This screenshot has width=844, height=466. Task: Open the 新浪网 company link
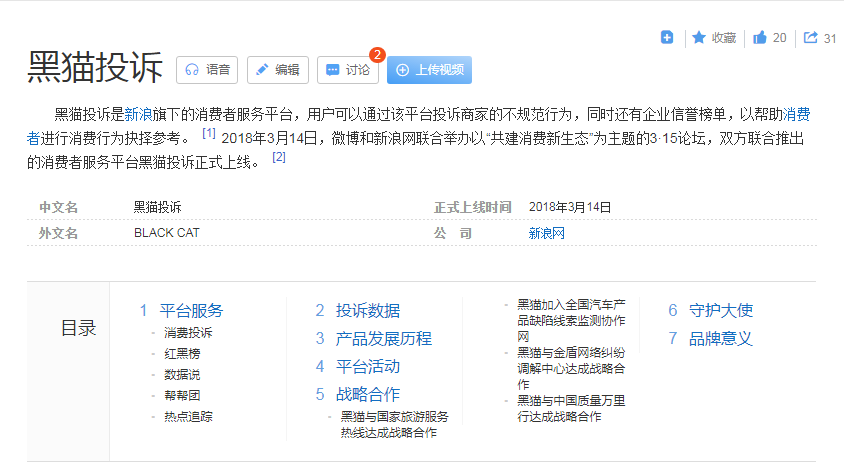(x=546, y=233)
